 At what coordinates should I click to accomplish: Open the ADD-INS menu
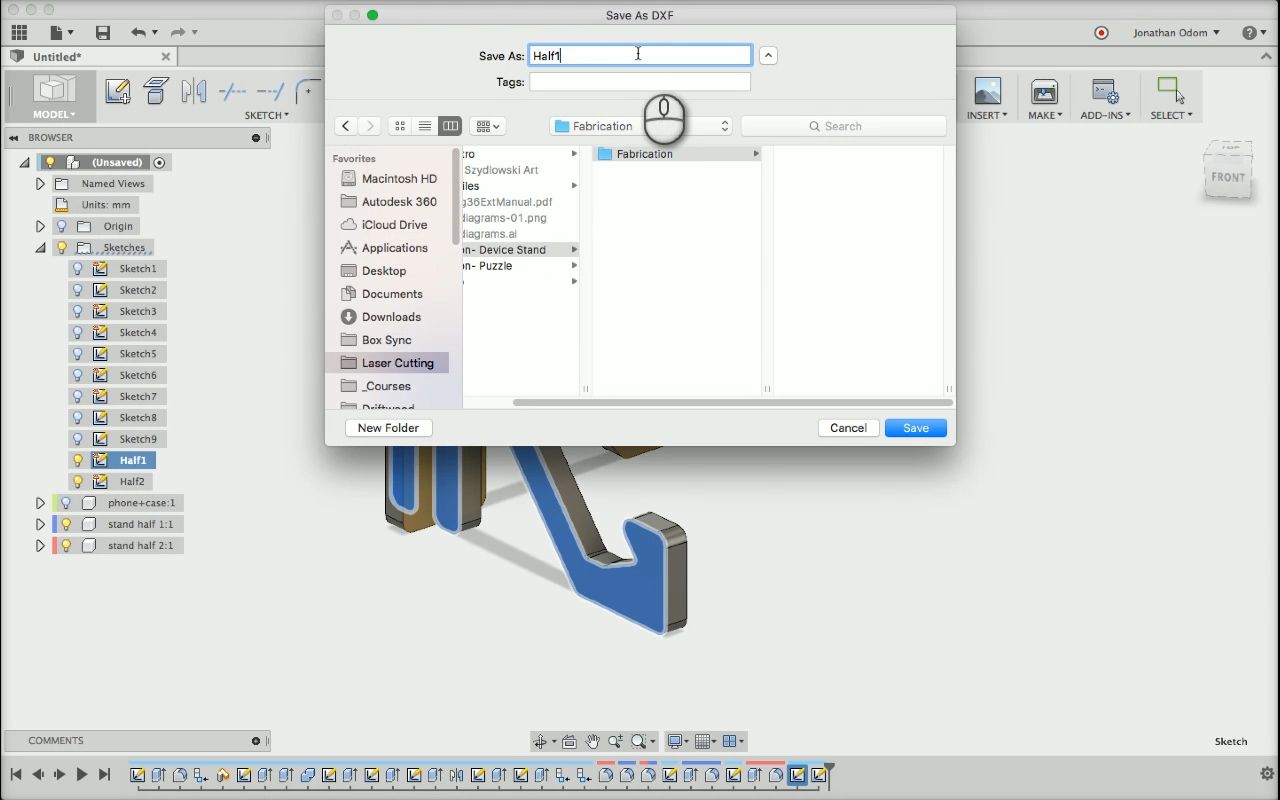pyautogui.click(x=1105, y=115)
